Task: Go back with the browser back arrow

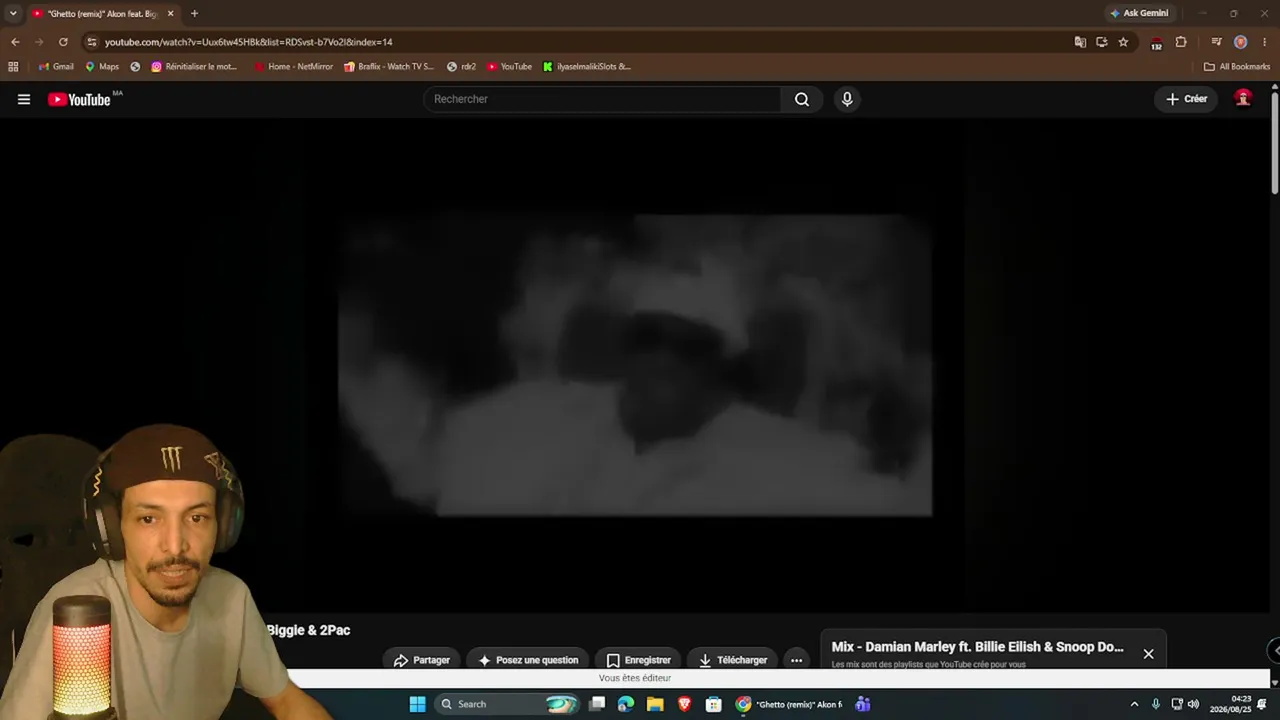Action: [15, 42]
